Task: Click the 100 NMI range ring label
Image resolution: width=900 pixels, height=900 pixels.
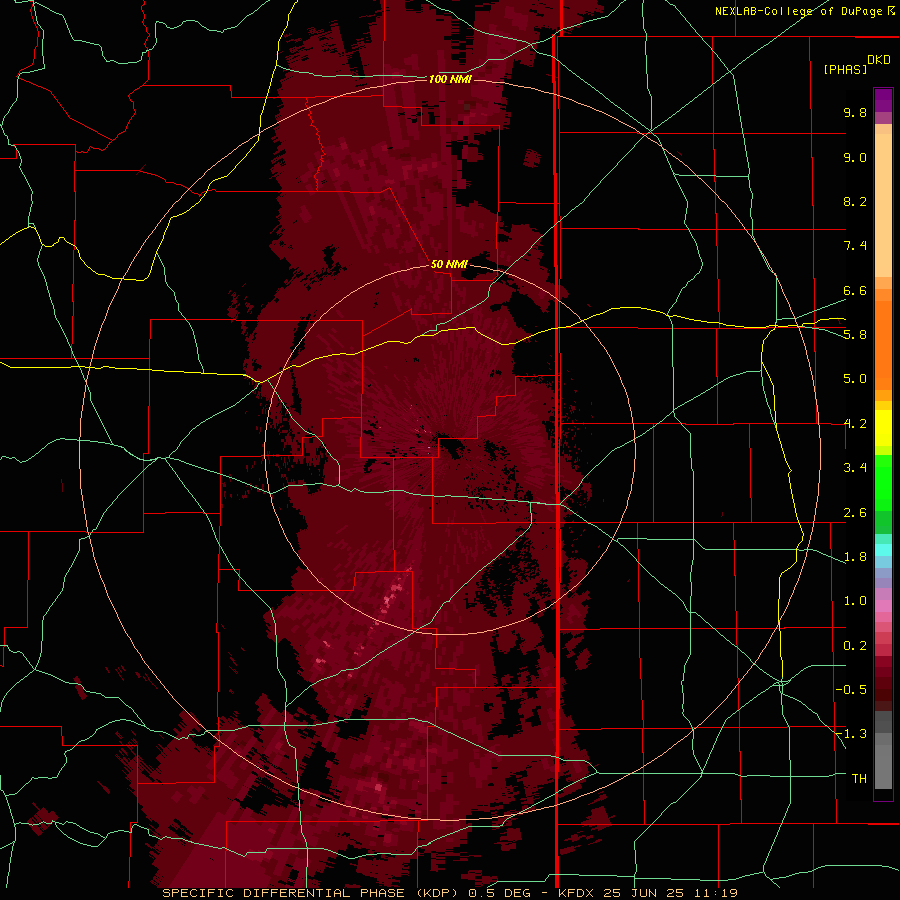Action: pyautogui.click(x=450, y=79)
